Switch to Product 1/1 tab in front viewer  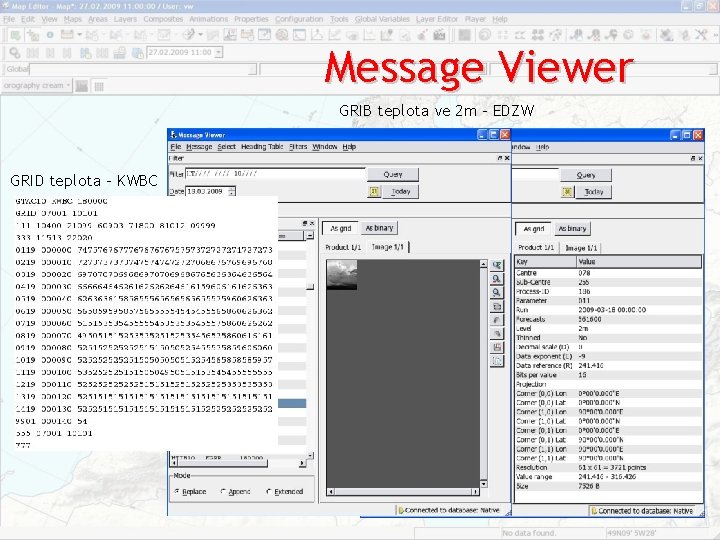tap(343, 247)
